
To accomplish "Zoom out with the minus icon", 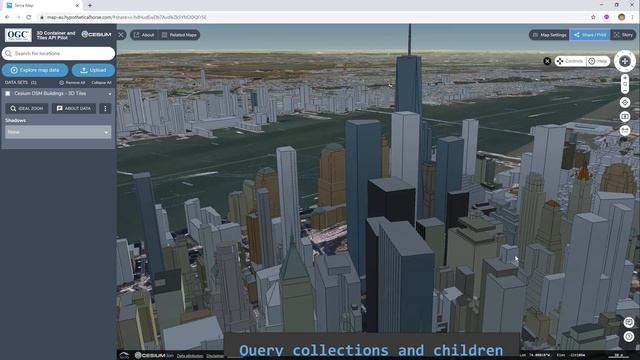I will pos(625,91).
